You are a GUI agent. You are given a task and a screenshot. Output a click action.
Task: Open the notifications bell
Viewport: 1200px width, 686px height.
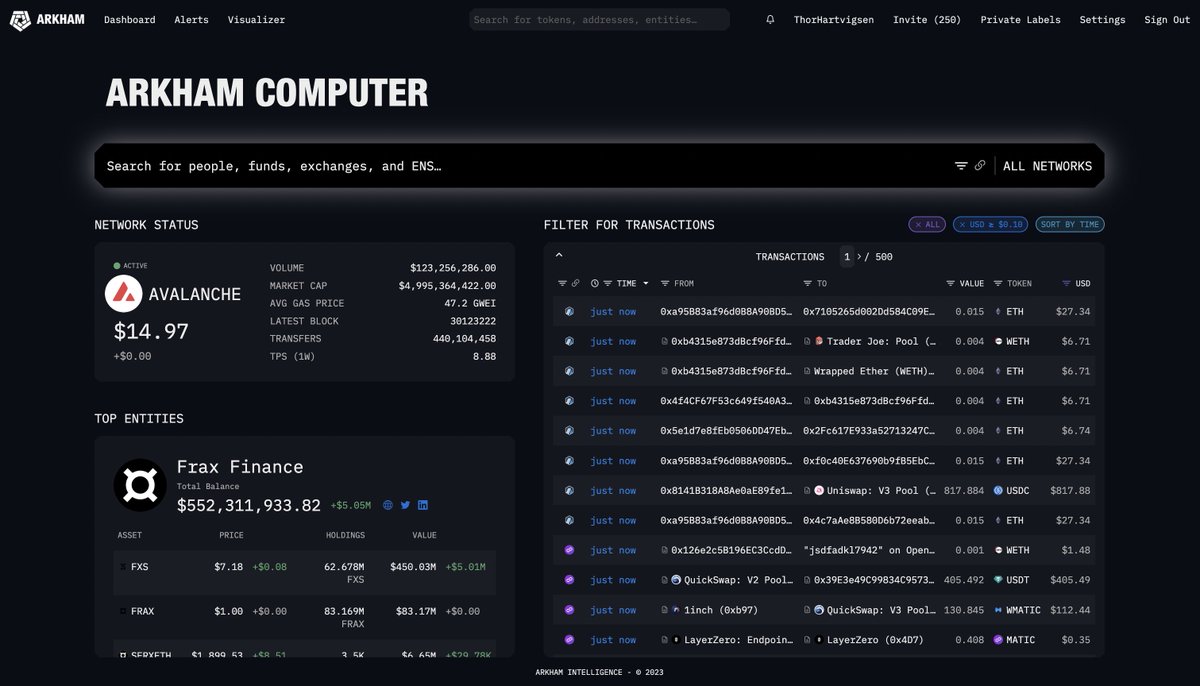point(770,20)
